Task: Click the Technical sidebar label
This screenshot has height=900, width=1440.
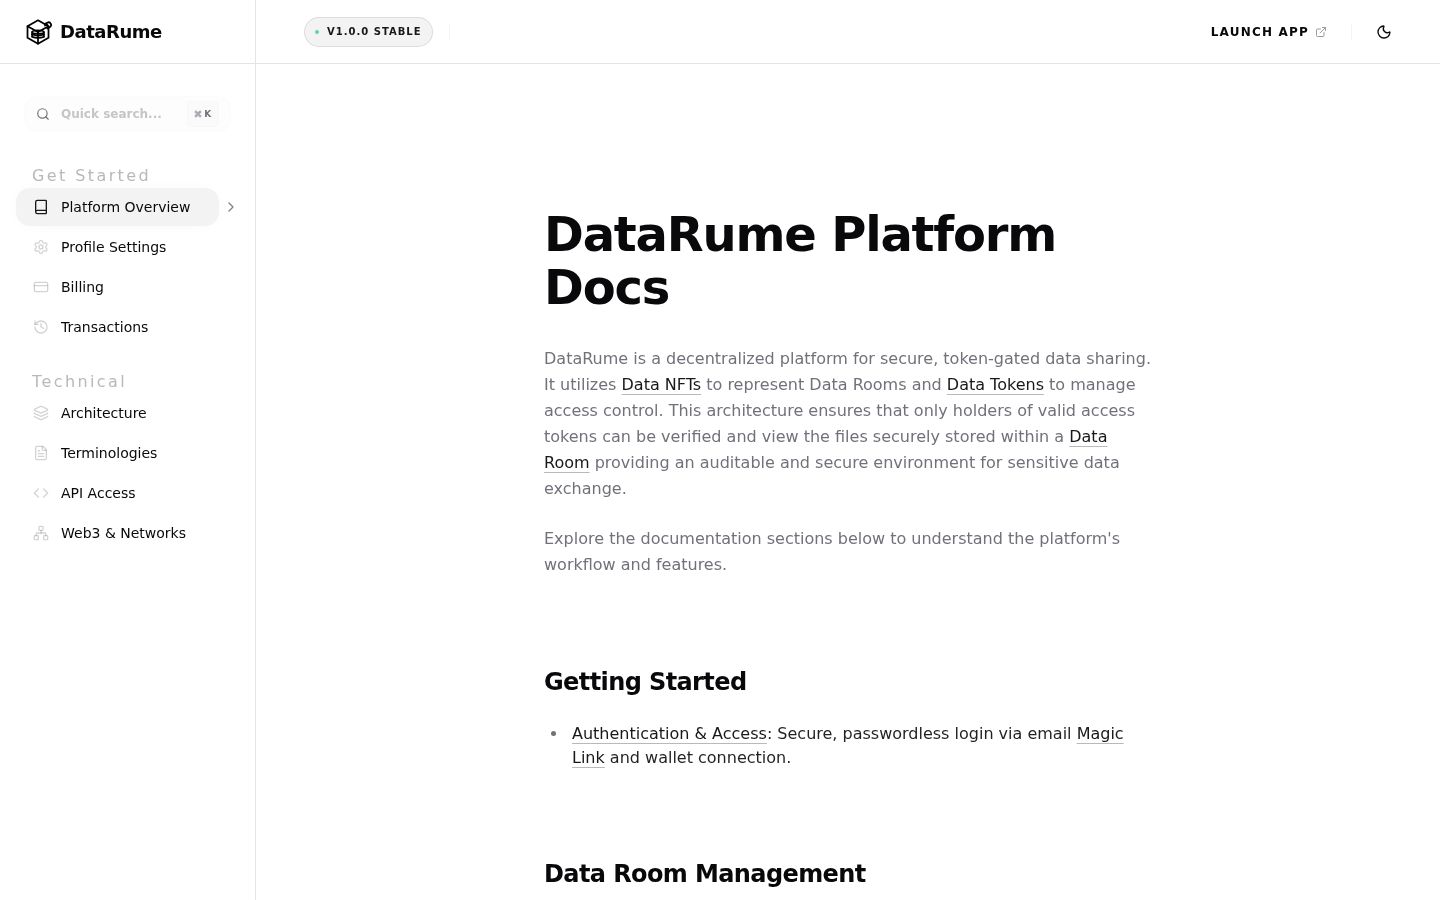Action: 79,382
